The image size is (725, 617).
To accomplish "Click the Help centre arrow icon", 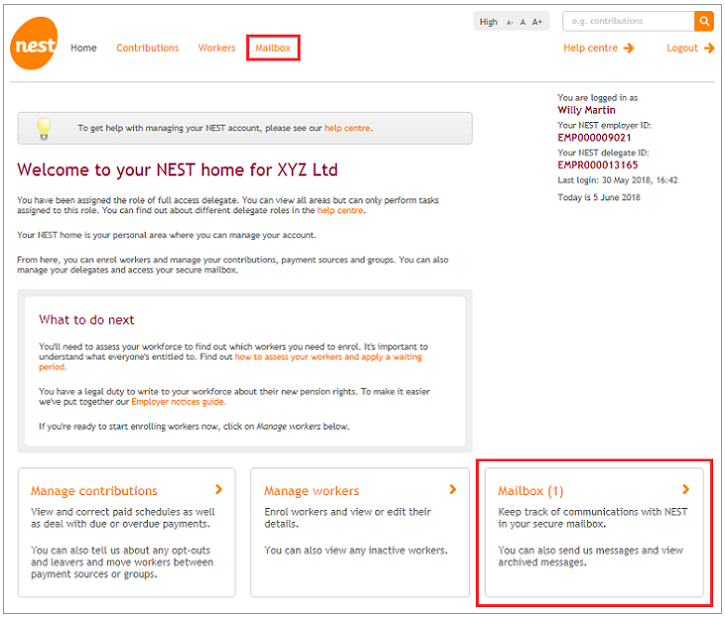I will tap(628, 48).
